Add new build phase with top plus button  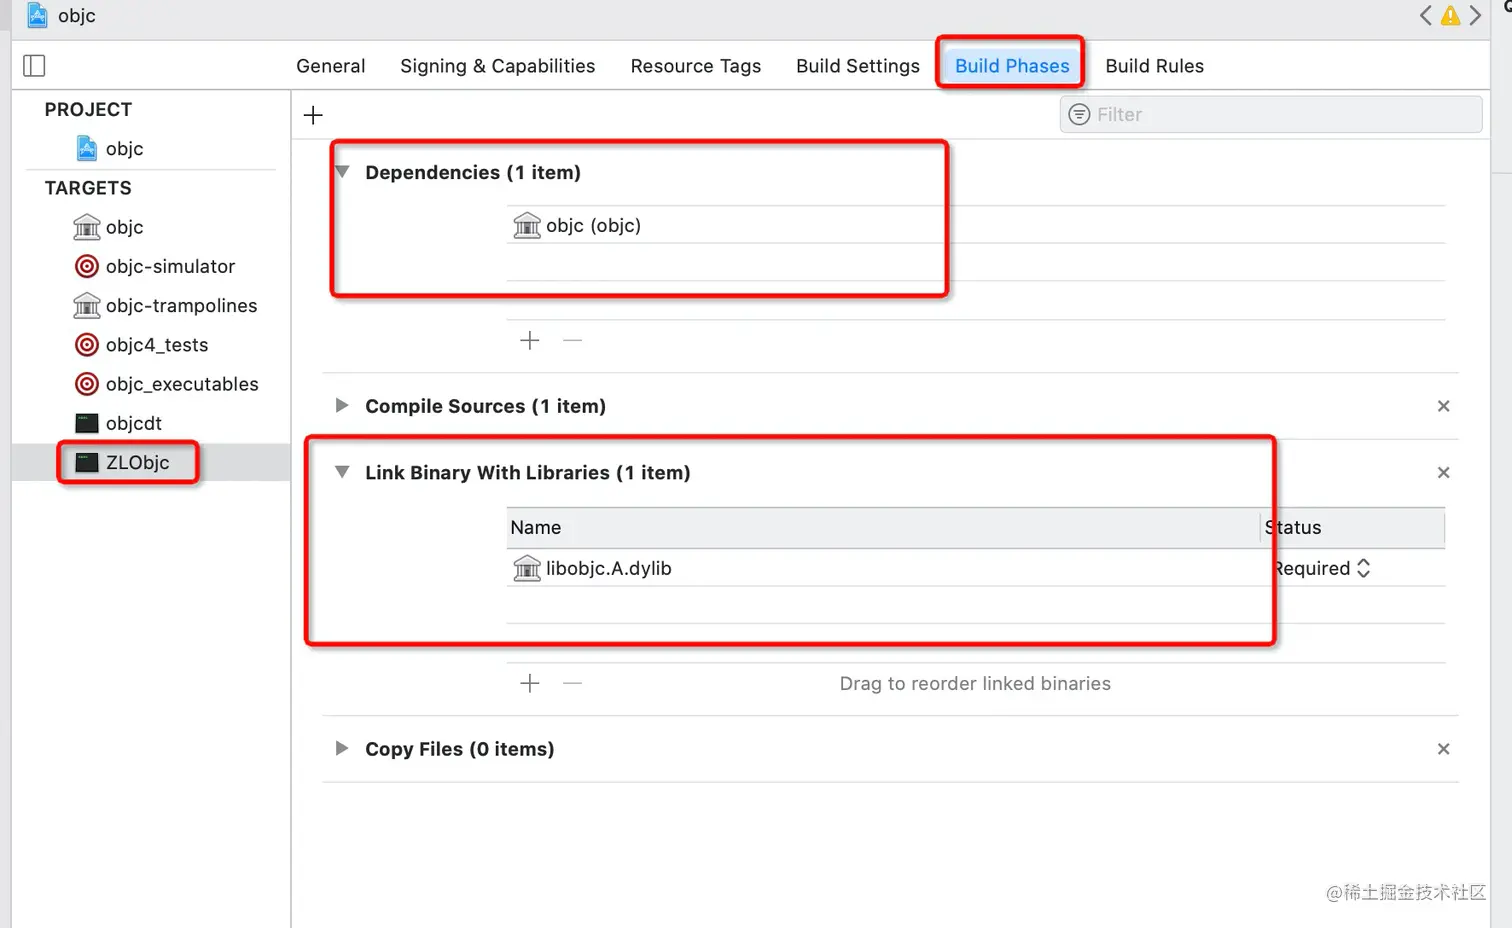[313, 115]
